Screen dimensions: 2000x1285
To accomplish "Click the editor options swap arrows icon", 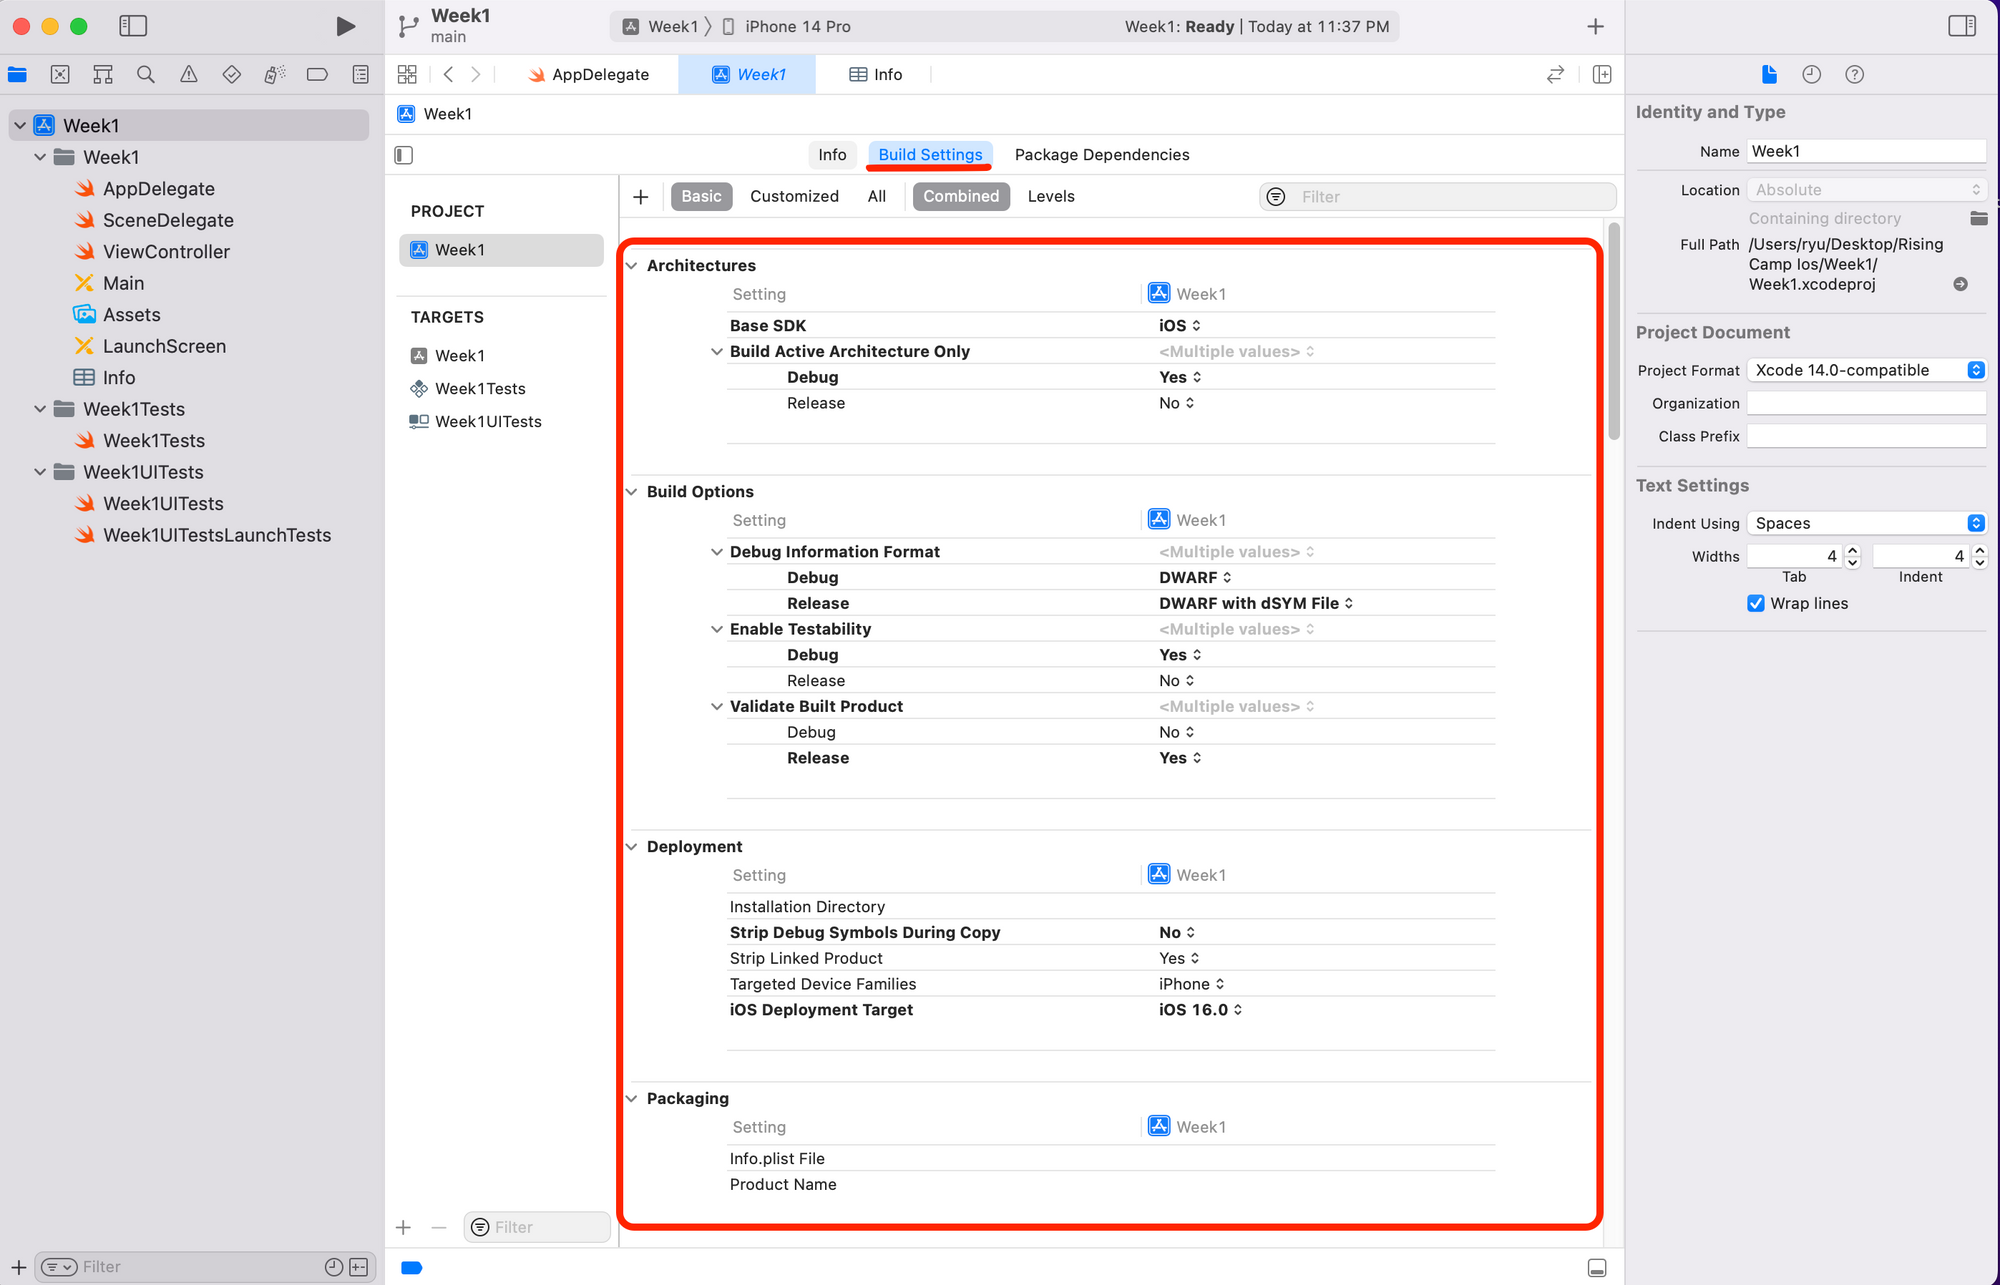I will coord(1555,74).
